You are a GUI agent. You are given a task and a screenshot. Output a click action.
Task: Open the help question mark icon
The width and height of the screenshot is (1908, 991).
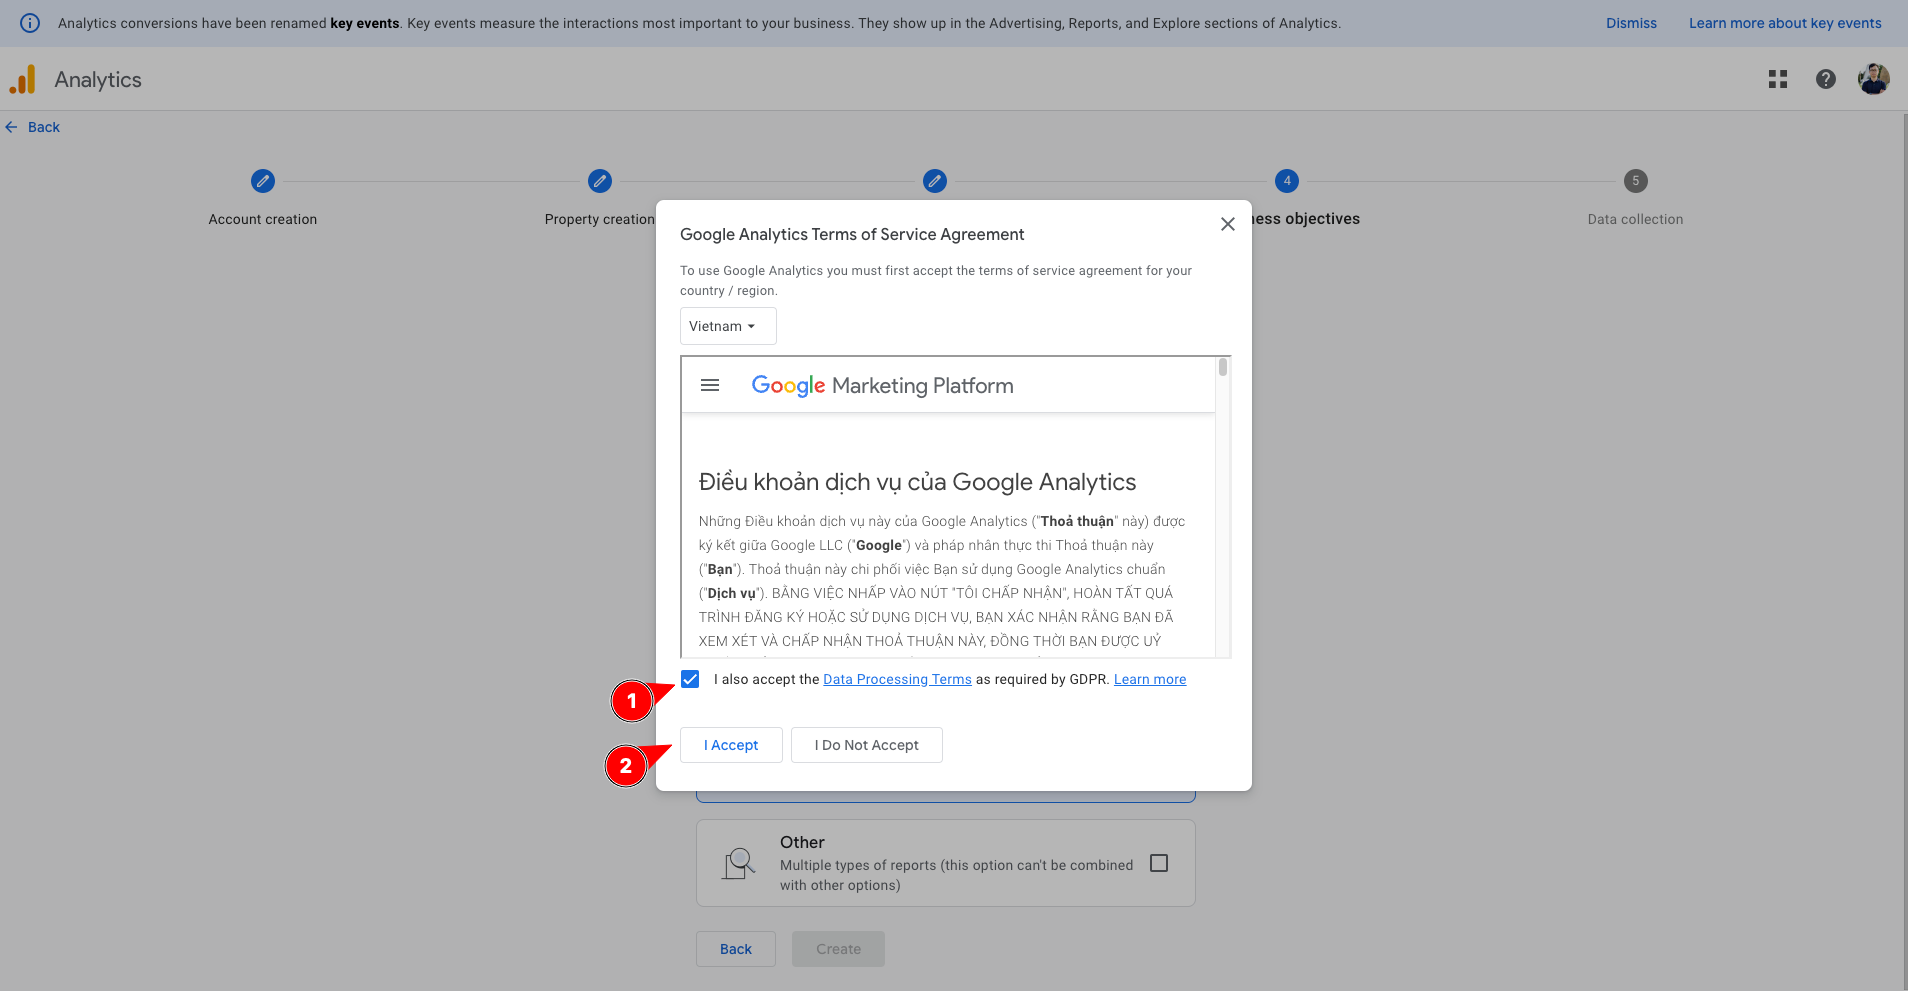[x=1825, y=79]
